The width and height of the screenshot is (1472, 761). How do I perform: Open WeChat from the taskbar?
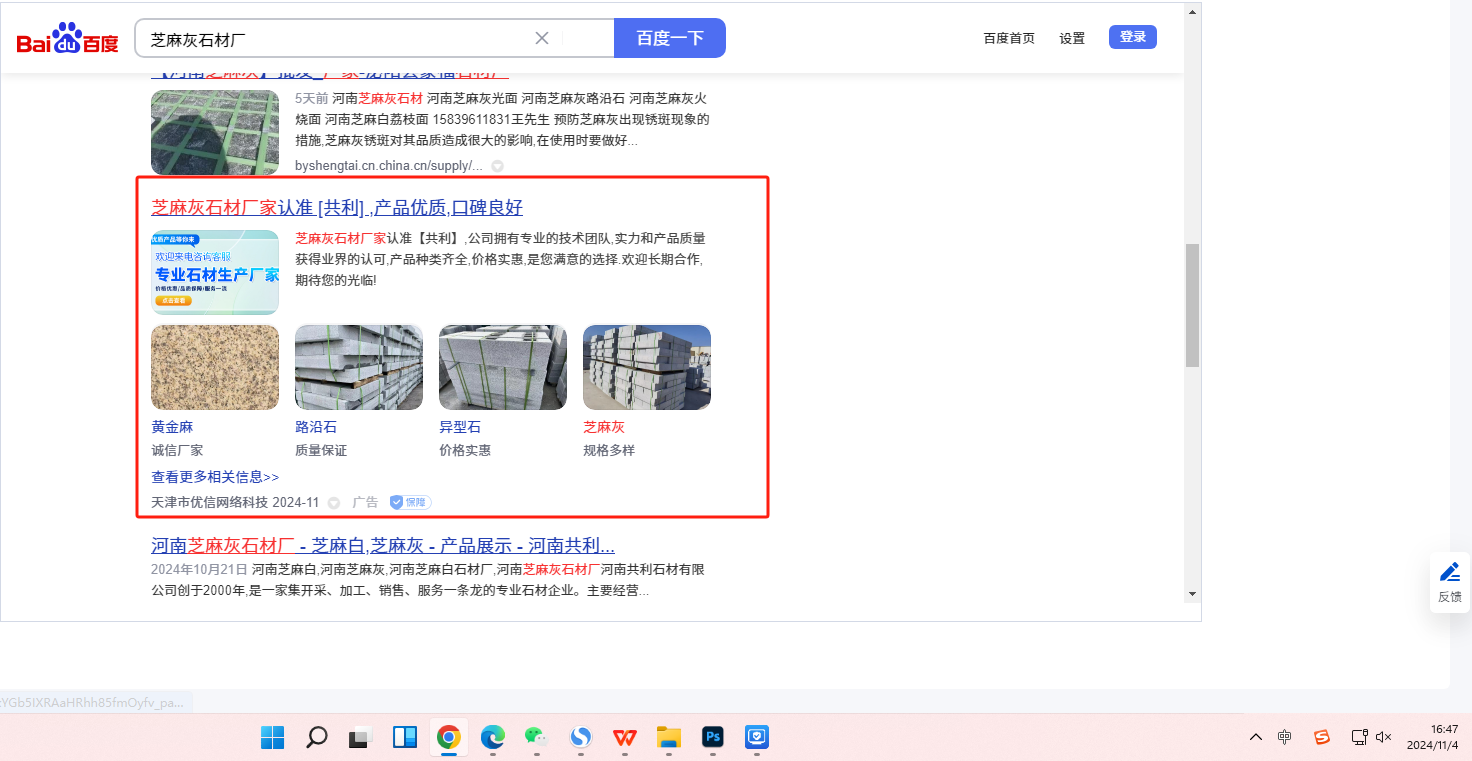537,738
